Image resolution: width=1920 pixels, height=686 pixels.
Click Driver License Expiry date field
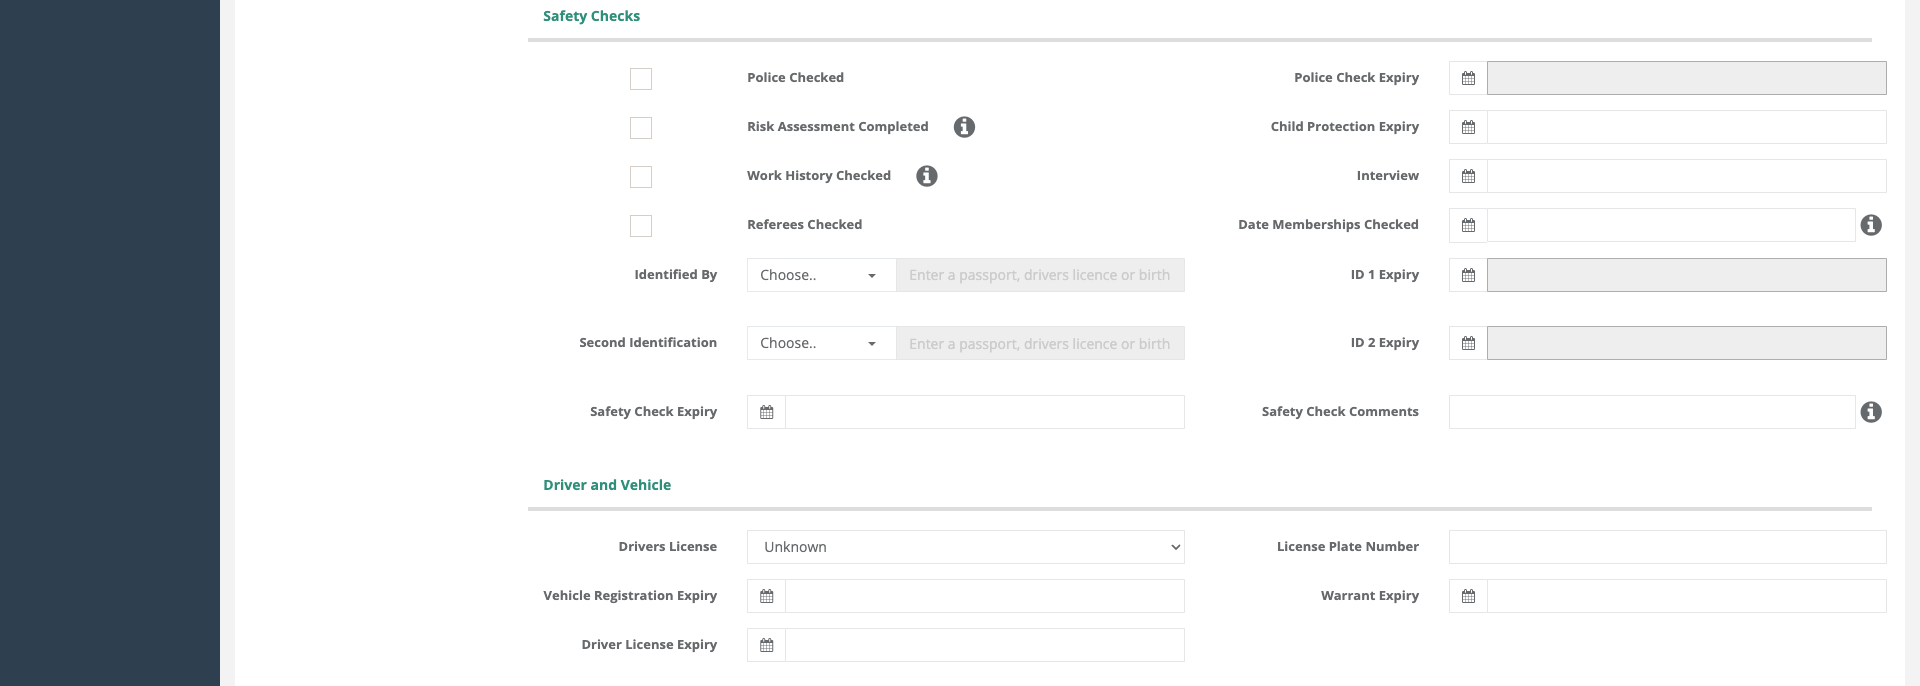click(x=985, y=645)
